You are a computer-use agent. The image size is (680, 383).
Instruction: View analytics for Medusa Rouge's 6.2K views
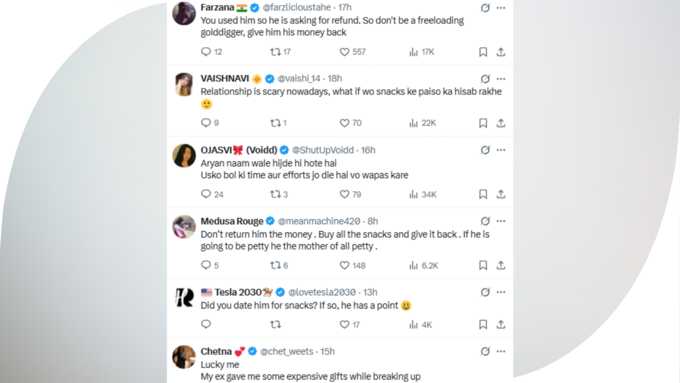point(423,265)
